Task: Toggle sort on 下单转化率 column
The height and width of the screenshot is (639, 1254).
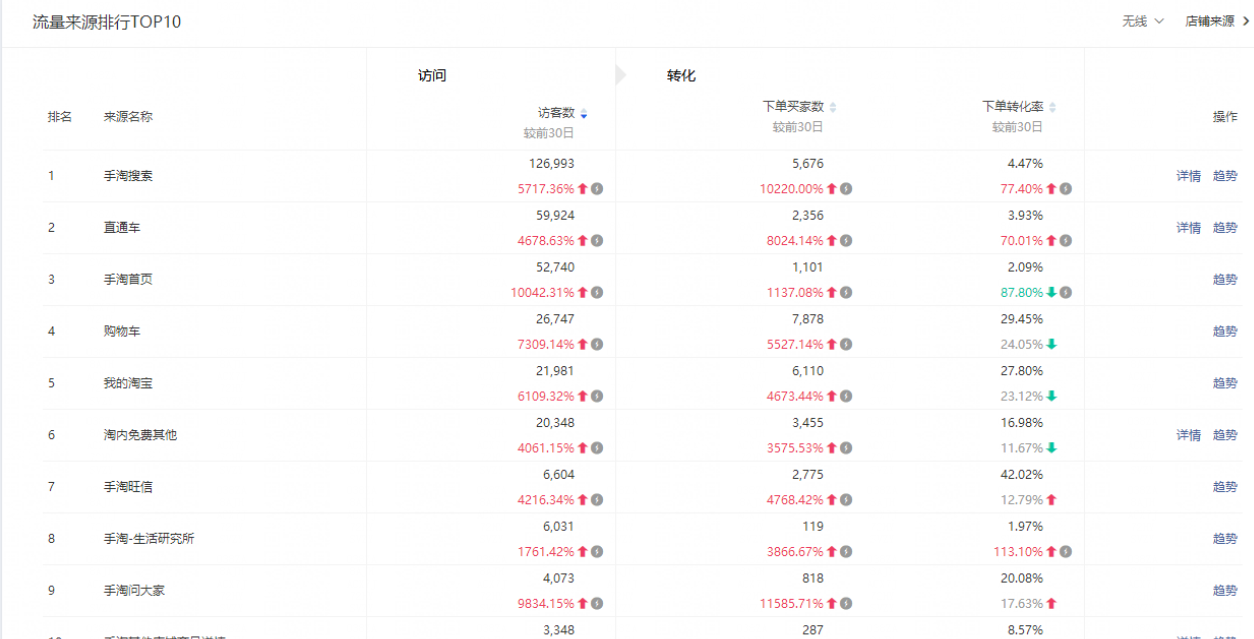Action: point(1053,107)
